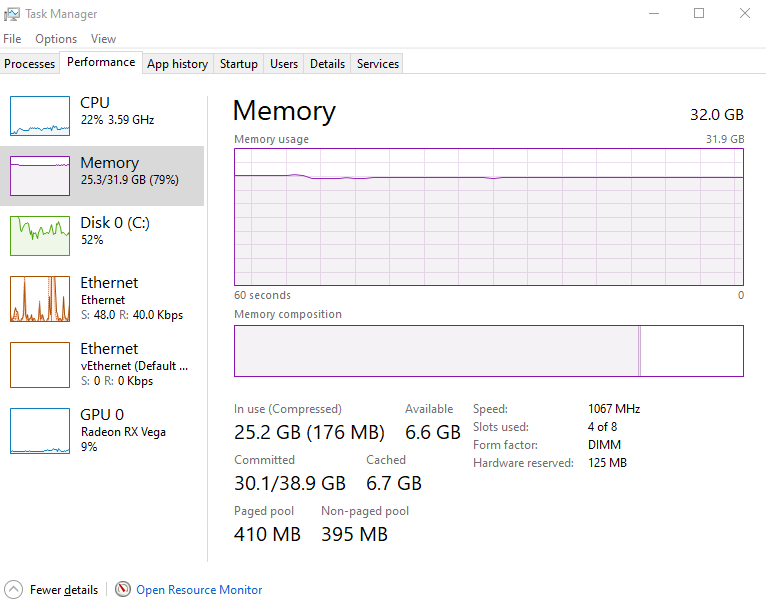Click the Open Resource Monitor link
Image resolution: width=766 pixels, height=608 pixels.
(199, 590)
